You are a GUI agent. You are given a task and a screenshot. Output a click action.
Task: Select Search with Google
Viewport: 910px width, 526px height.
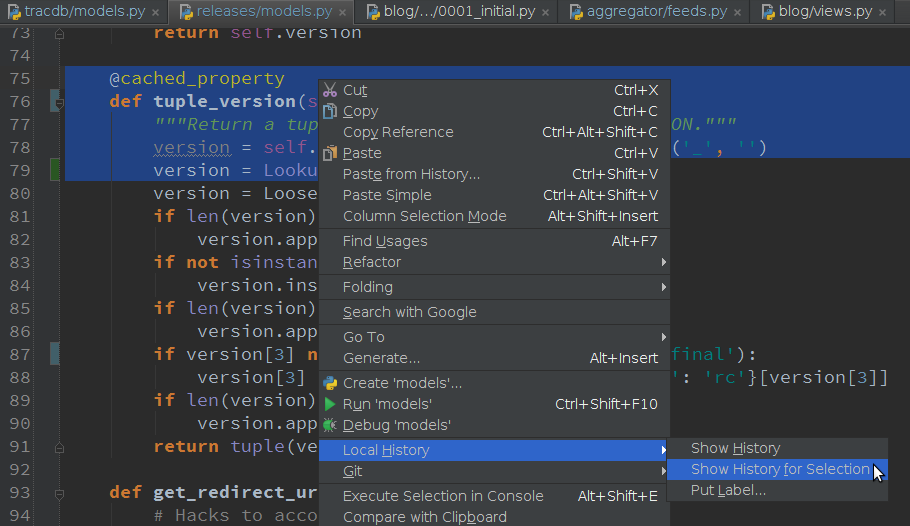(x=494, y=312)
